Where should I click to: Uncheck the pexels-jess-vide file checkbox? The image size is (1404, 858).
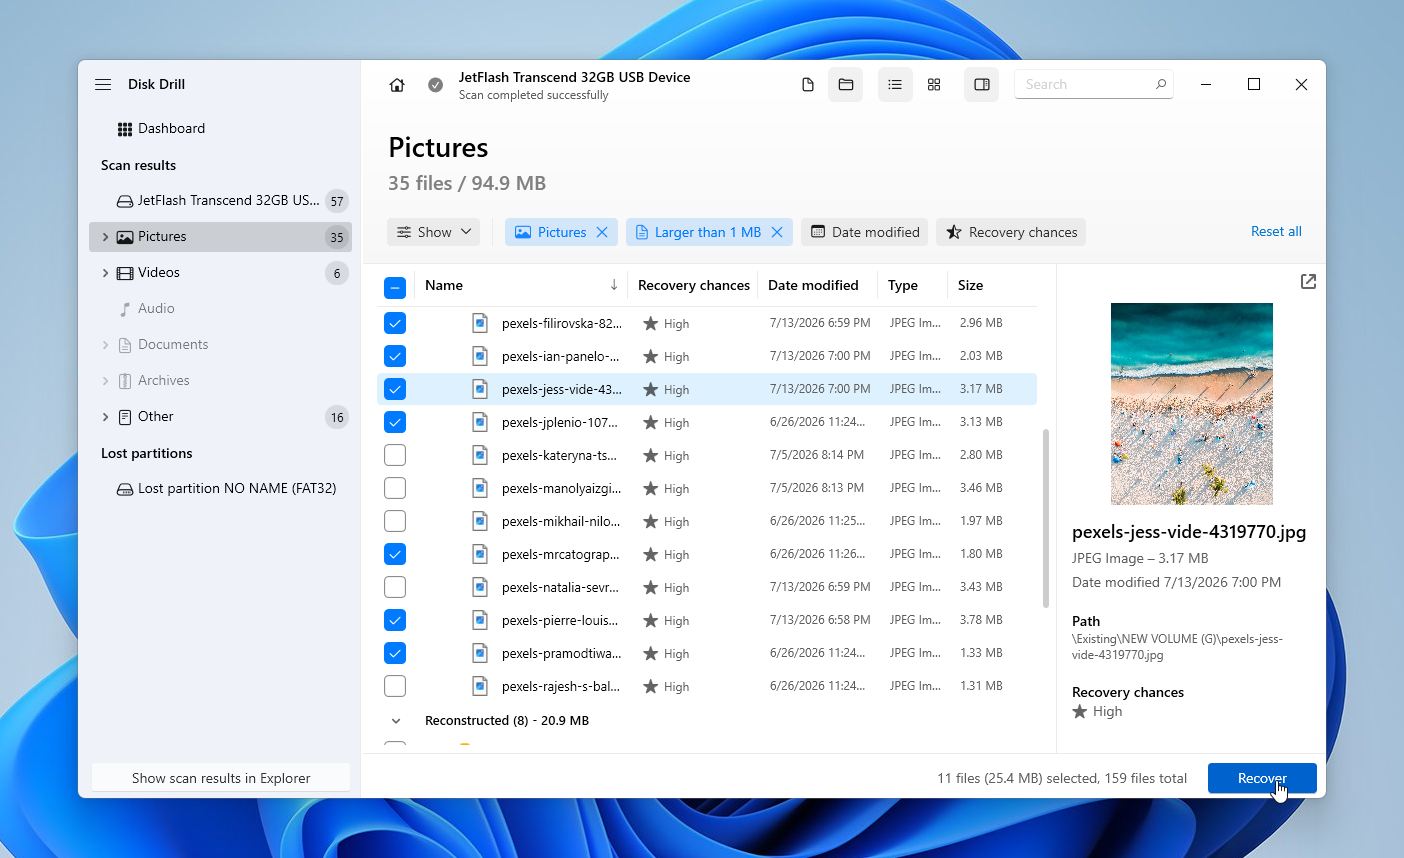[x=395, y=389]
